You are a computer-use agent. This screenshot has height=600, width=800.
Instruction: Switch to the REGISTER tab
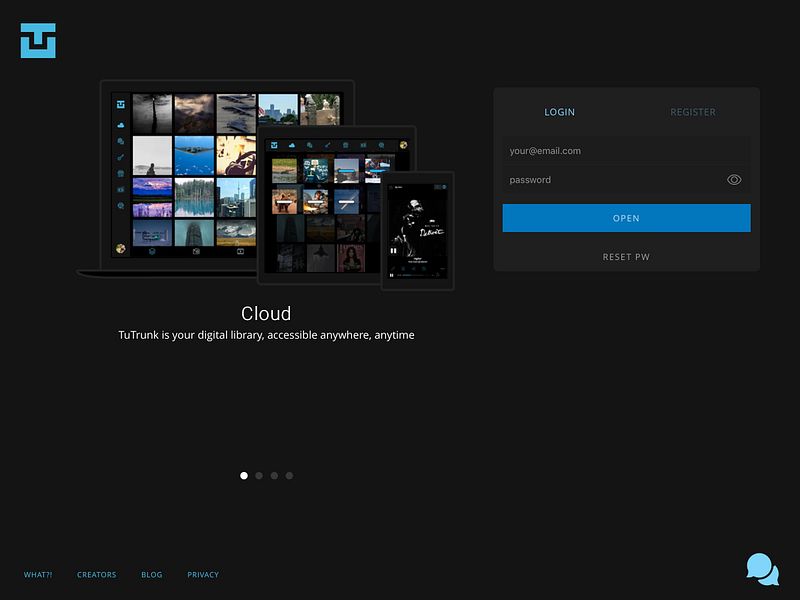click(692, 112)
